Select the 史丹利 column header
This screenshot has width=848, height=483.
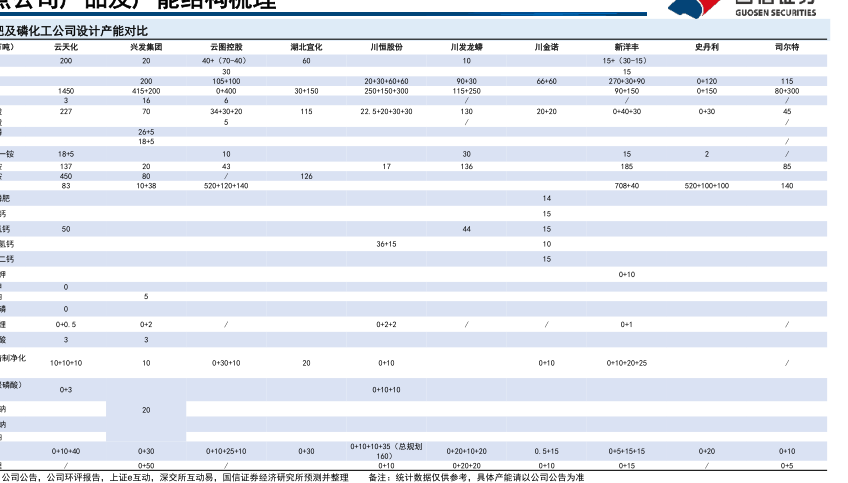[706, 47]
